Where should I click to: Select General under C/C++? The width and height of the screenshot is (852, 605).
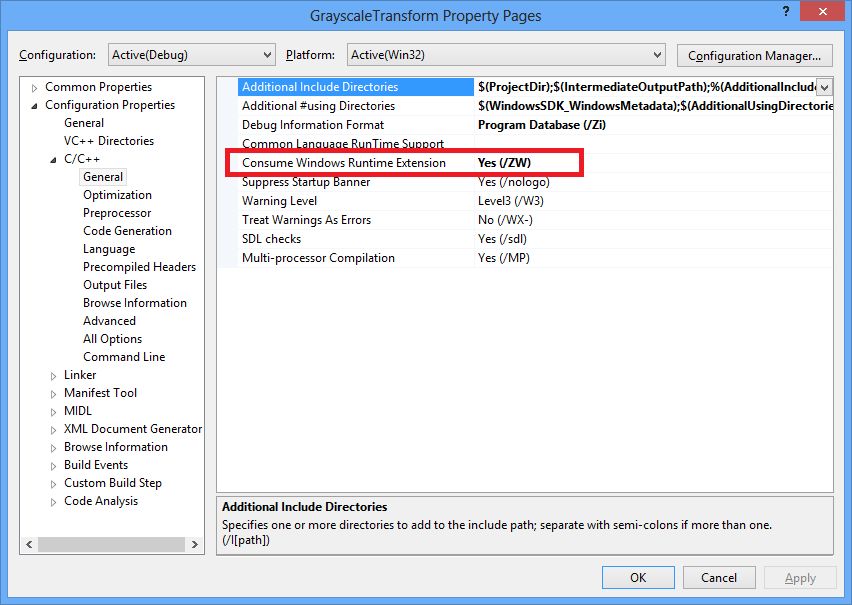point(103,177)
